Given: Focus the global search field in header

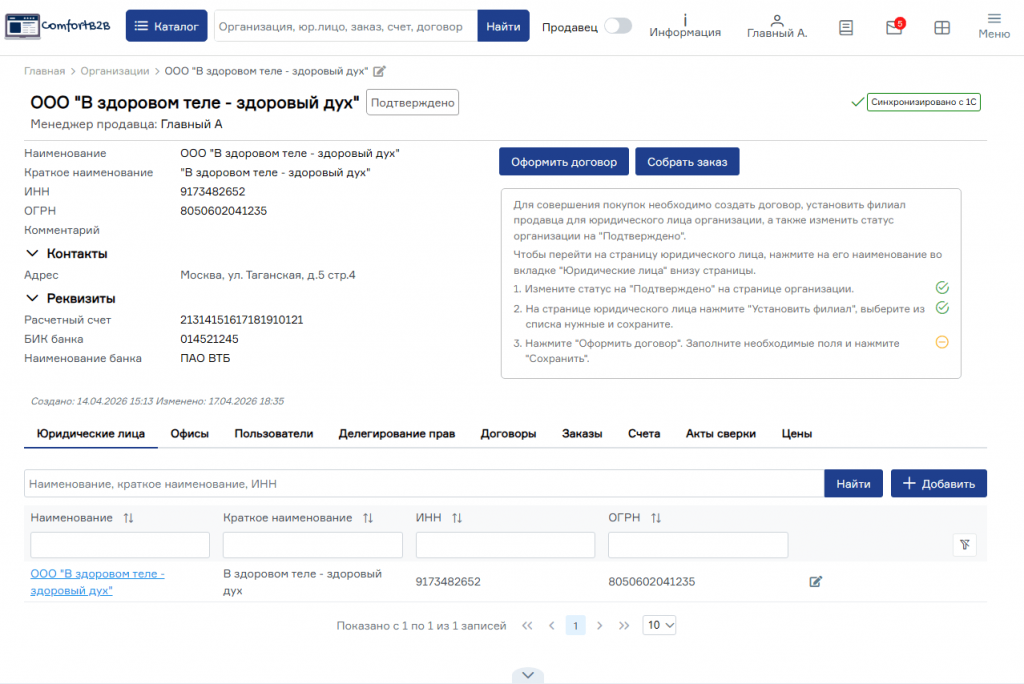Looking at the screenshot, I should point(345,26).
